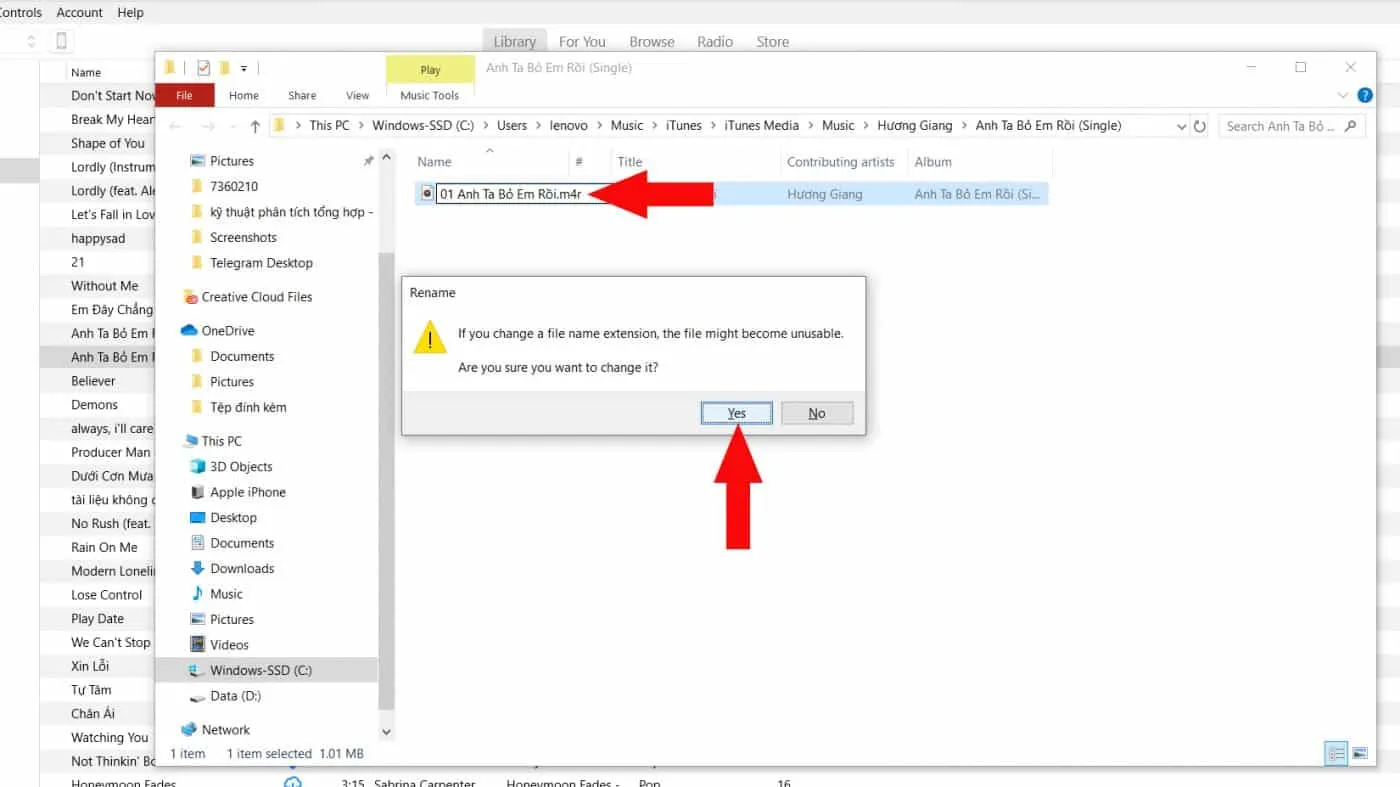Switch to details view in status bar
This screenshot has height=787, width=1400.
1337,753
